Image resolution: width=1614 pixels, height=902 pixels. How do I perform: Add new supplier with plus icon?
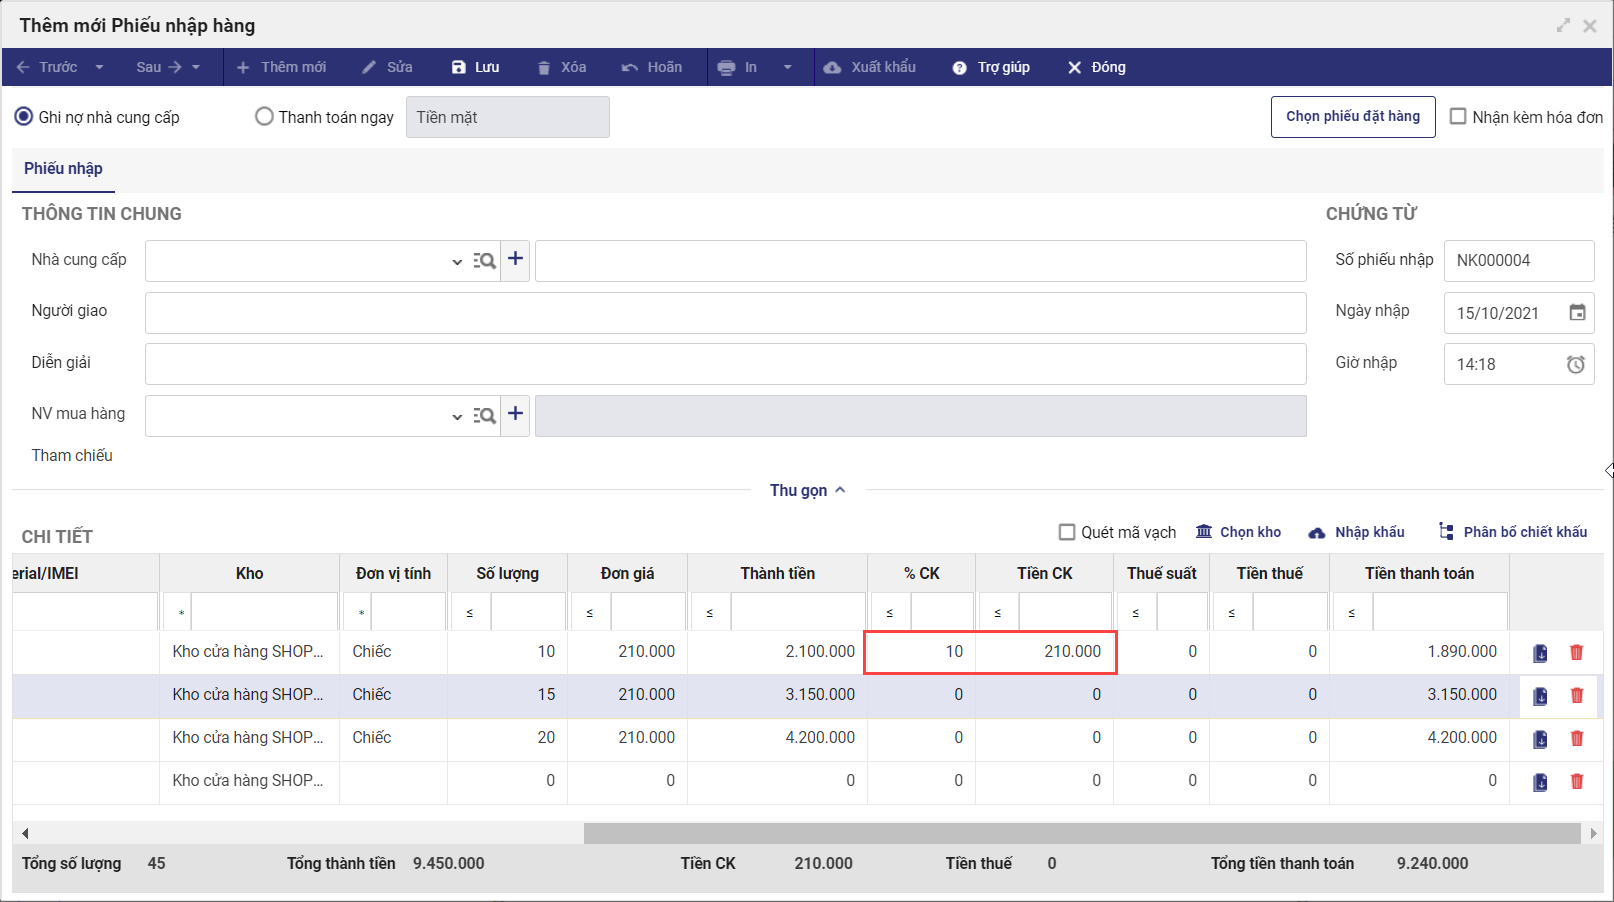[515, 259]
